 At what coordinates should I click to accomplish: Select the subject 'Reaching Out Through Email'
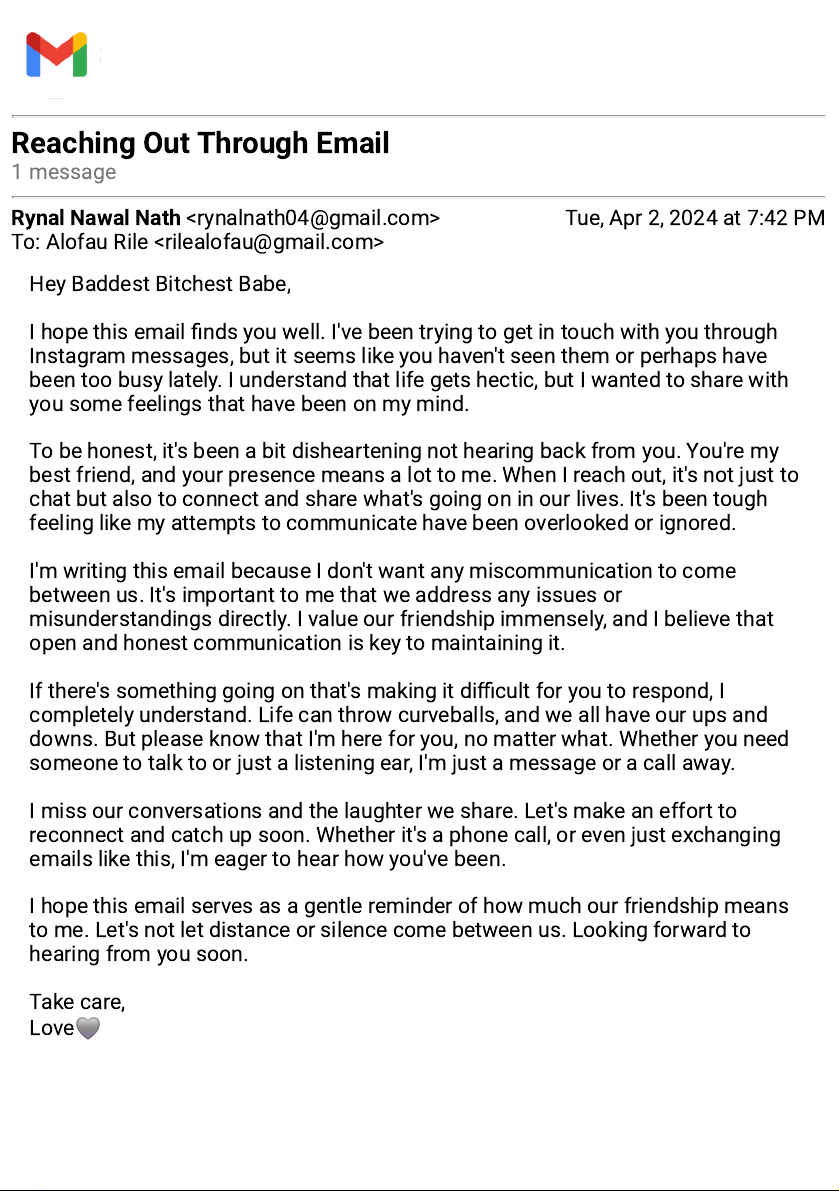pos(200,143)
